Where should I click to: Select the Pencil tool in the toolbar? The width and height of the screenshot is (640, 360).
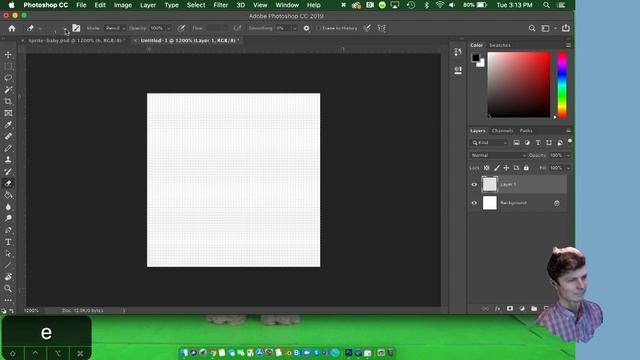pyautogui.click(x=8, y=148)
